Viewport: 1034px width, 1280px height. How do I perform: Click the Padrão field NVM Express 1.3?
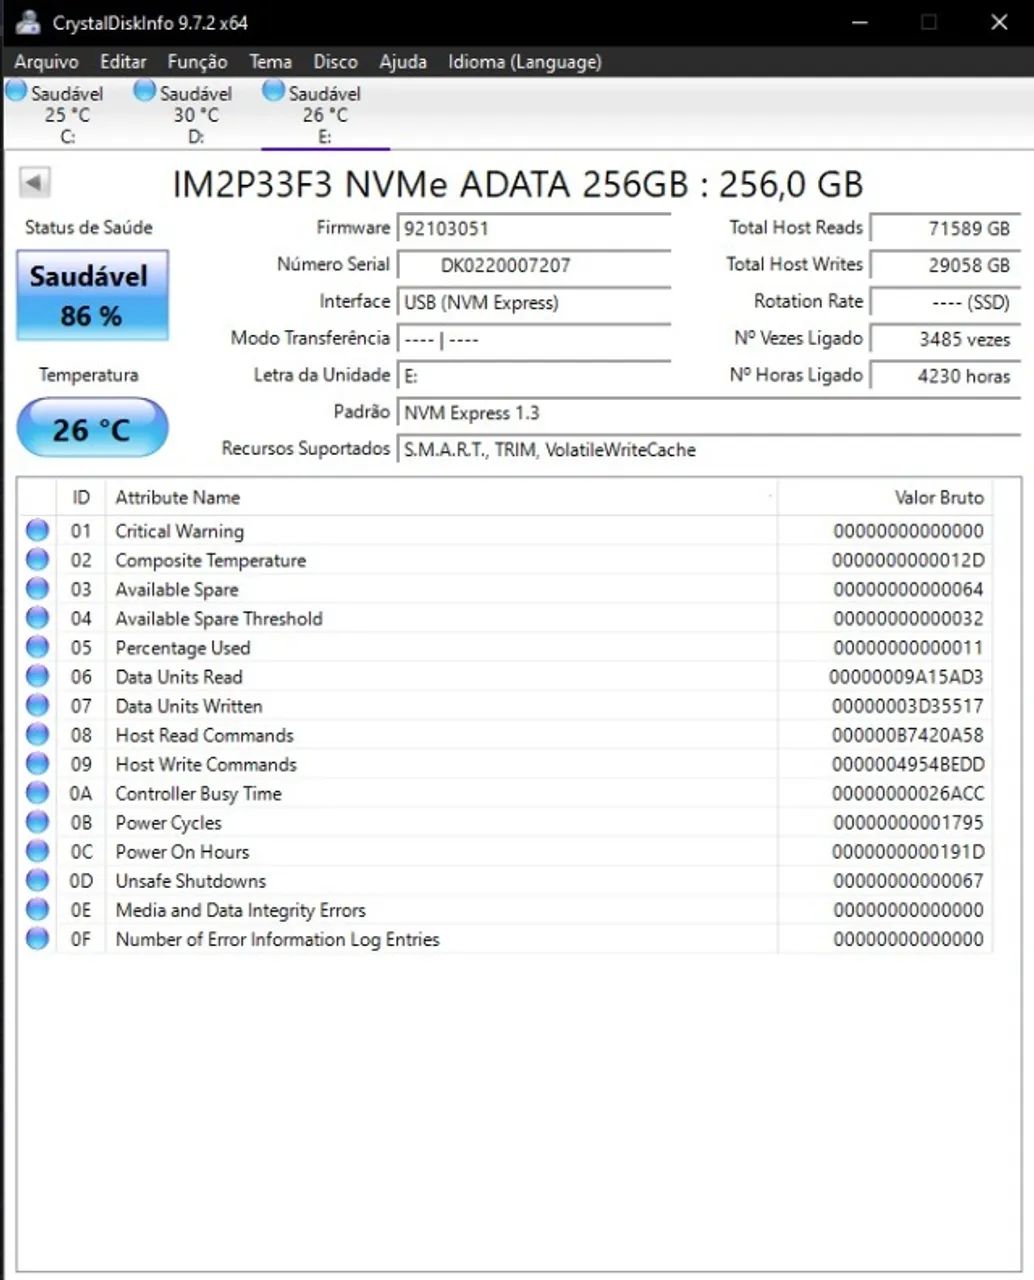pyautogui.click(x=708, y=413)
